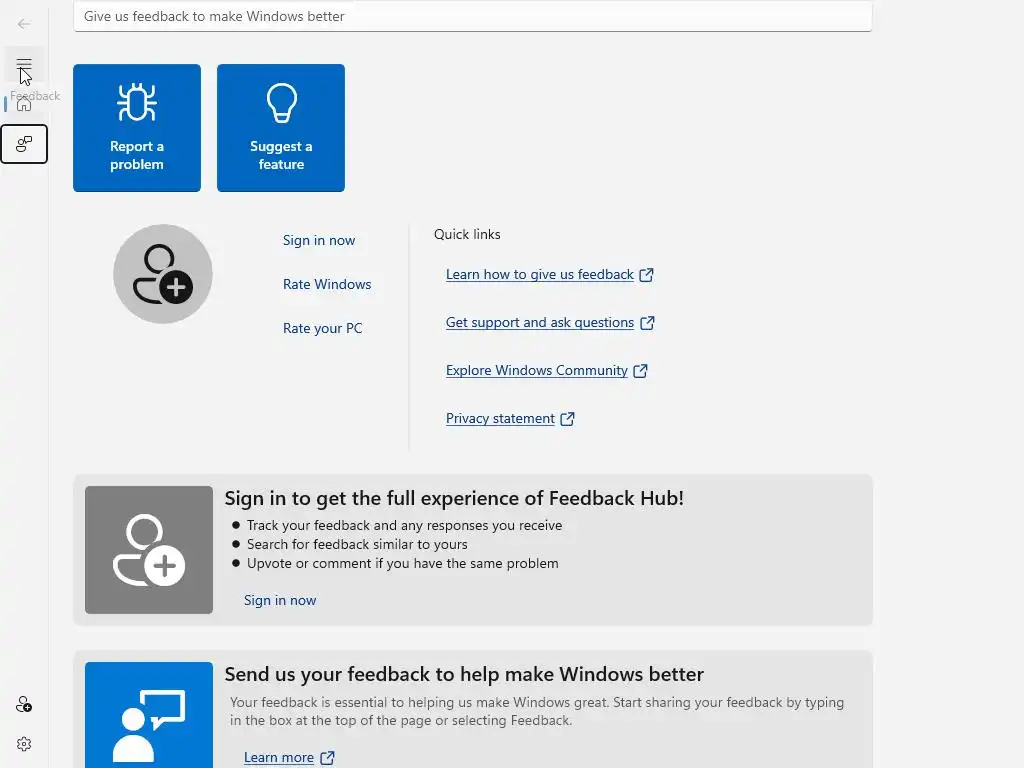The width and height of the screenshot is (1024, 768).
Task: Click Sign in now beside the avatar
Action: [x=319, y=240]
